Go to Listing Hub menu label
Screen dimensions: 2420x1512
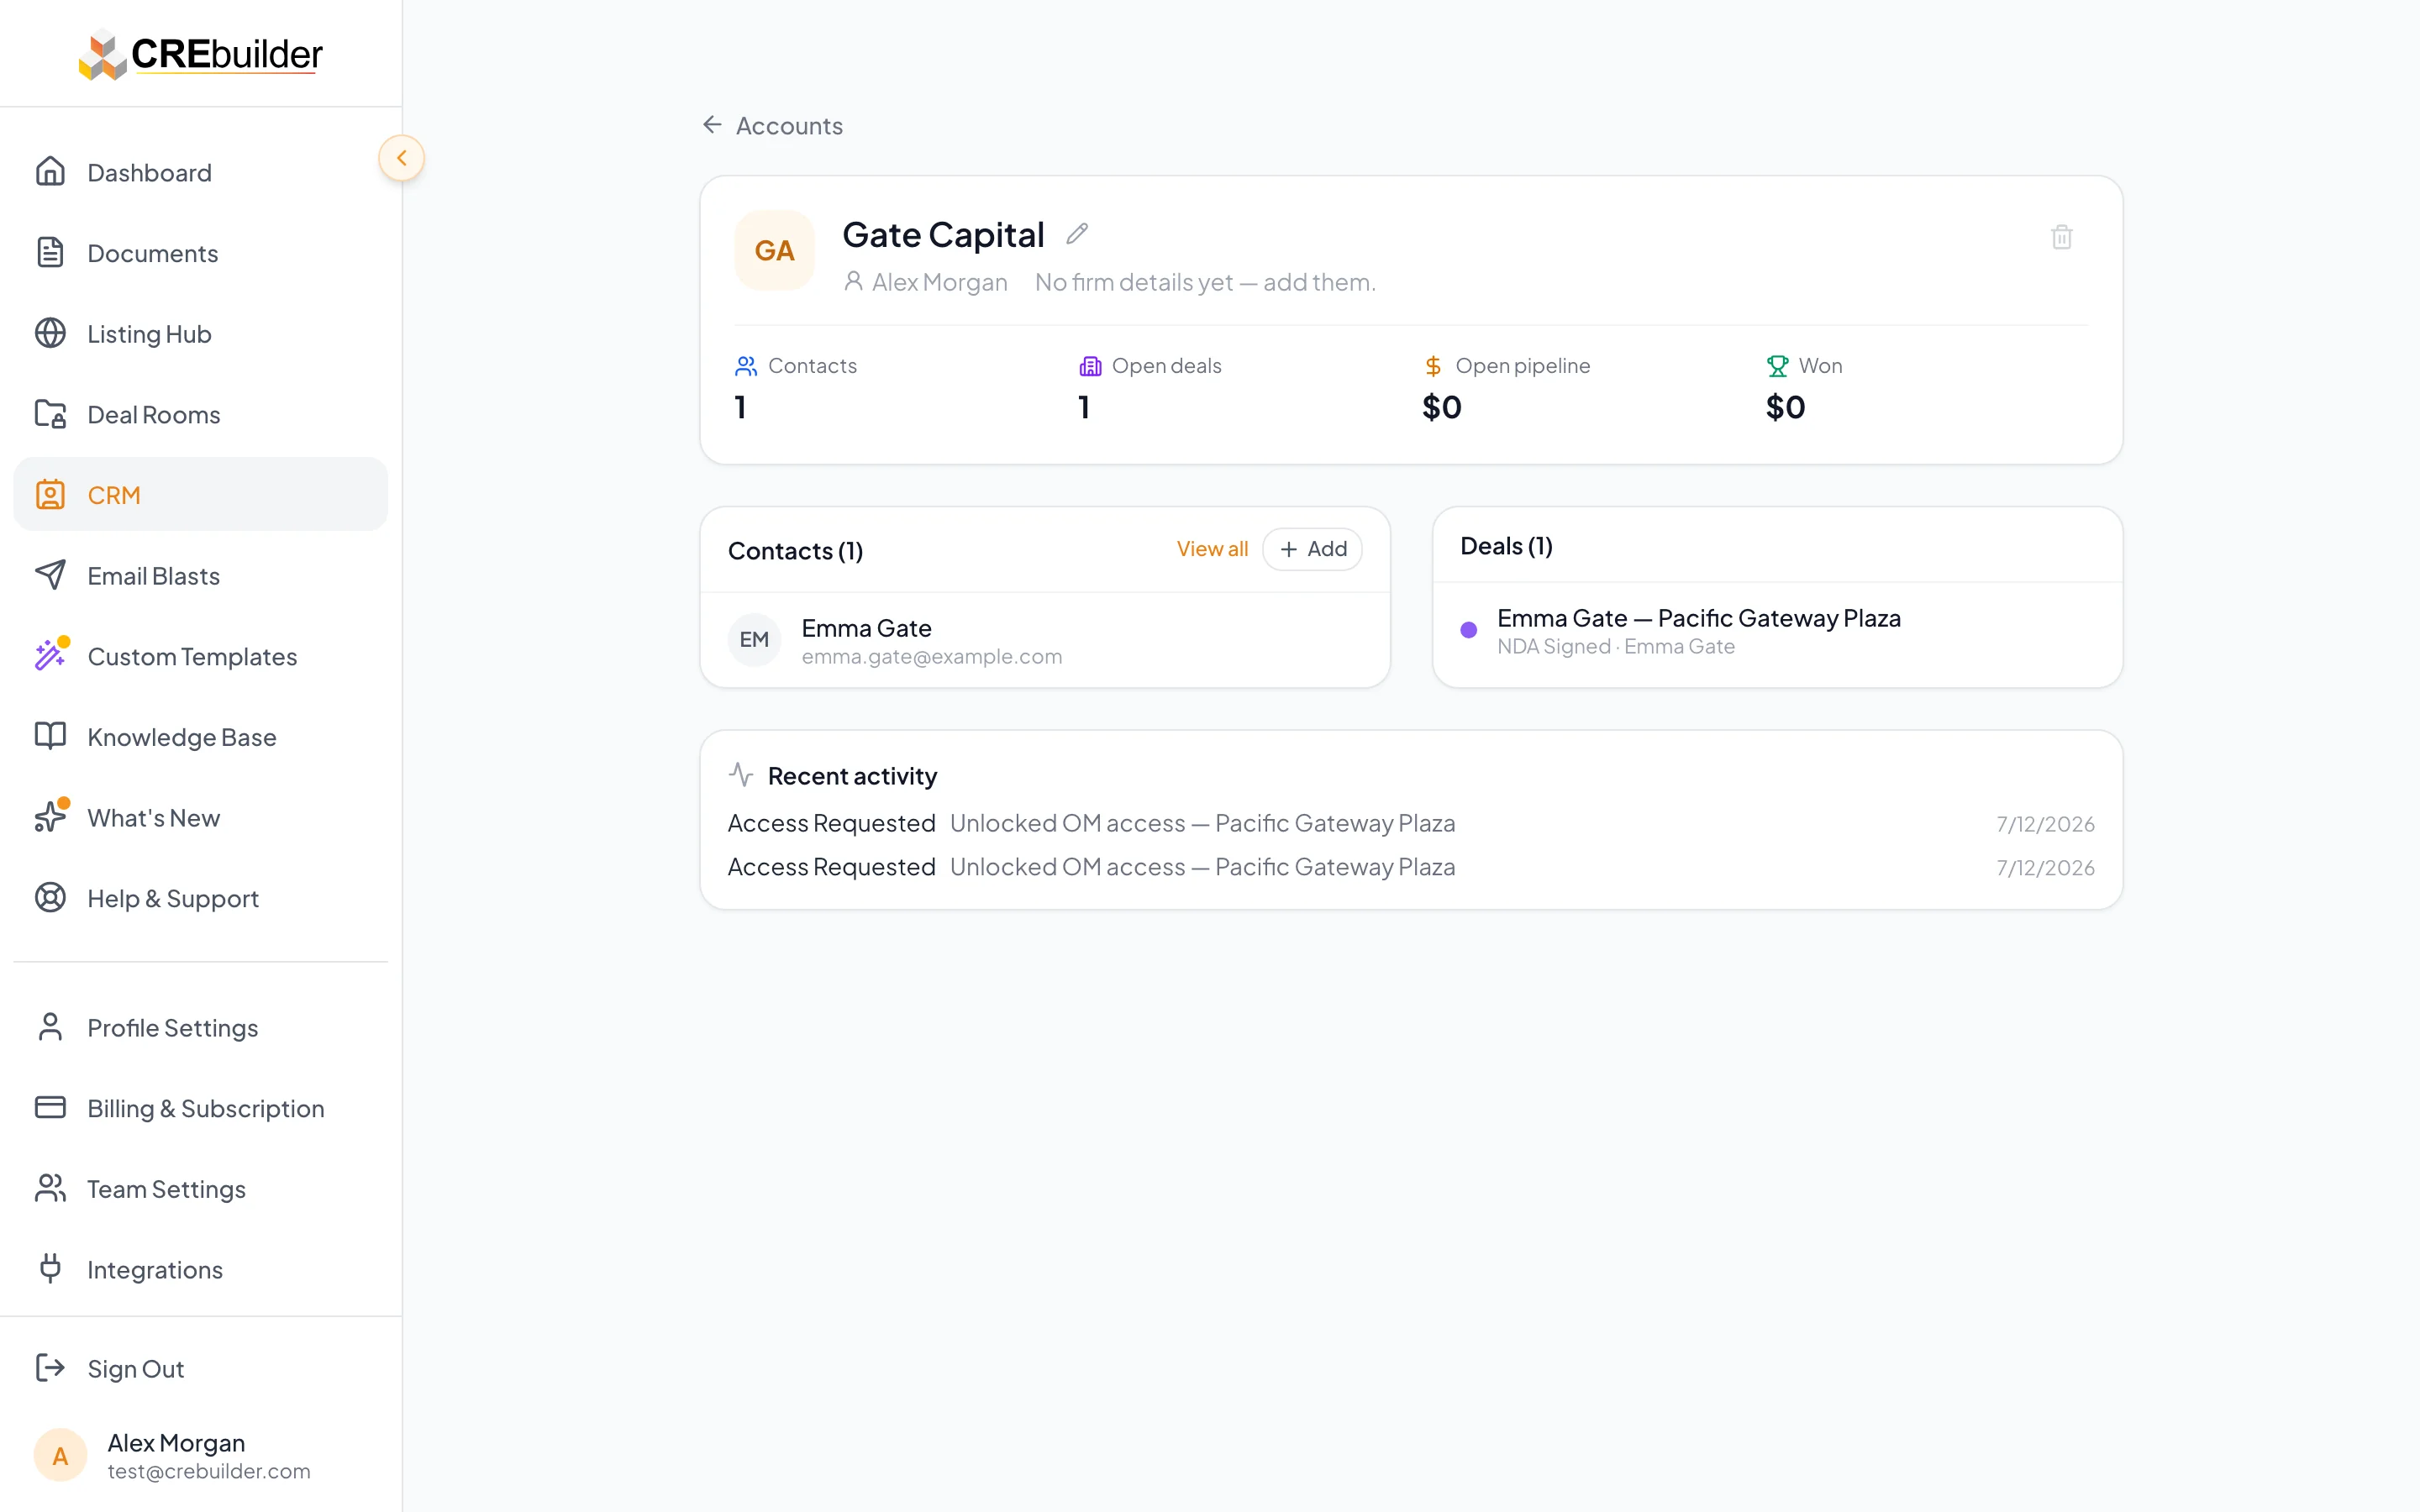pyautogui.click(x=149, y=334)
